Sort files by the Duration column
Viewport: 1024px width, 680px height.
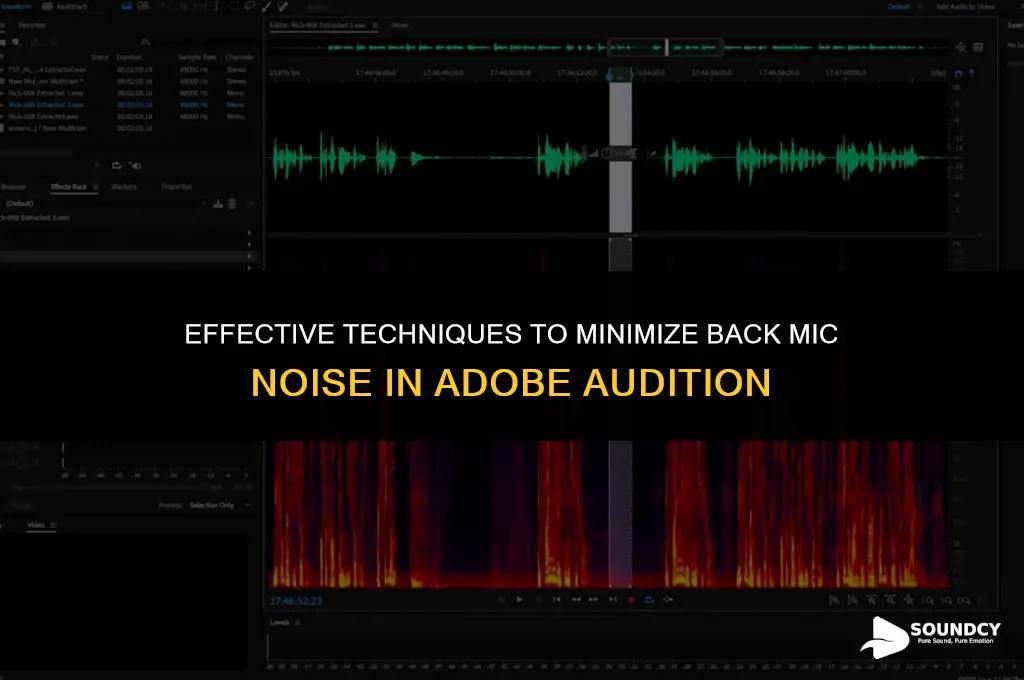[129, 57]
